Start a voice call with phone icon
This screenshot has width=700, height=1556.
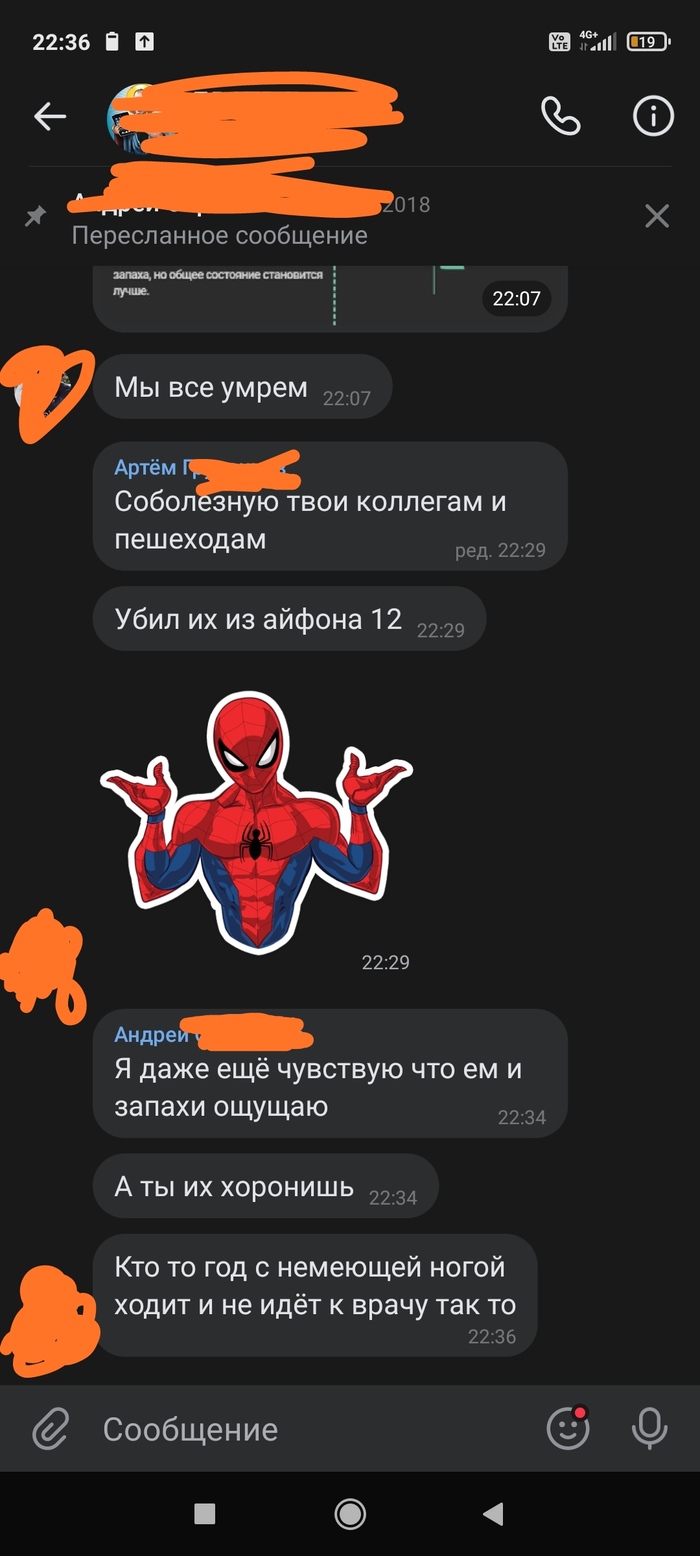[x=560, y=117]
